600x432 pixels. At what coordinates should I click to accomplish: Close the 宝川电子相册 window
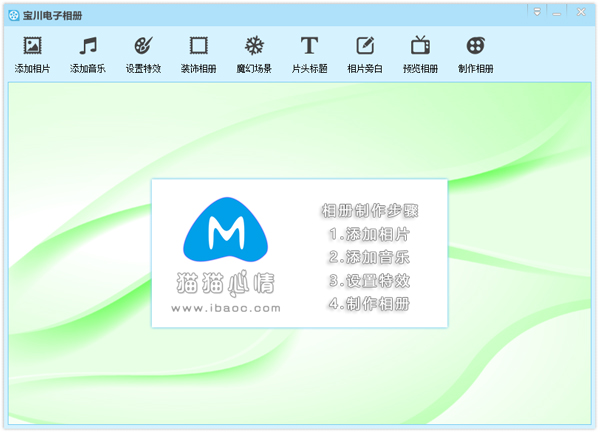tap(580, 10)
